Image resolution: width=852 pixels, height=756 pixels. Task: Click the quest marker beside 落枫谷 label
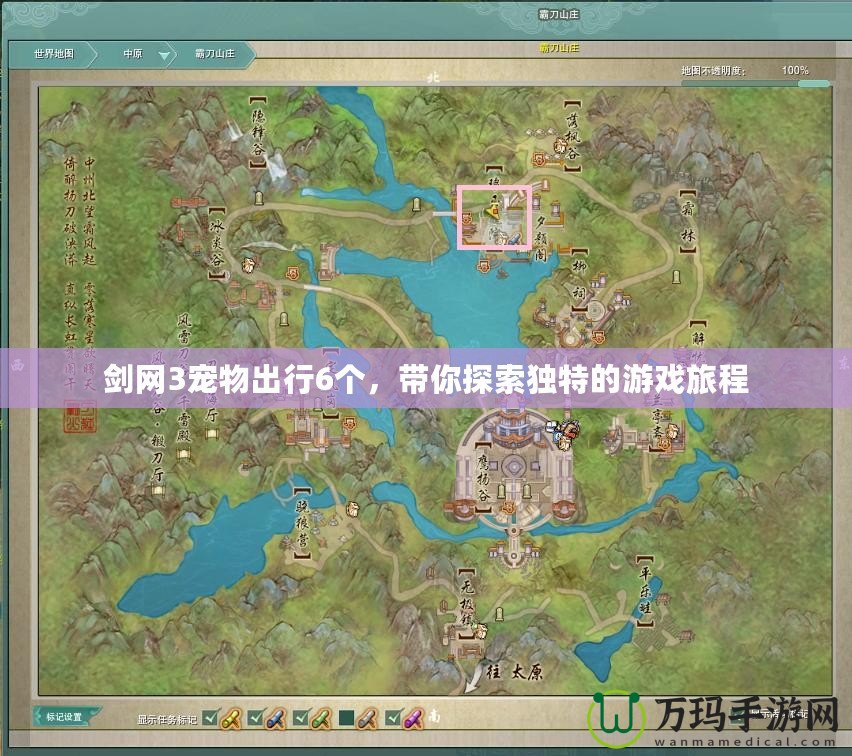(x=559, y=146)
